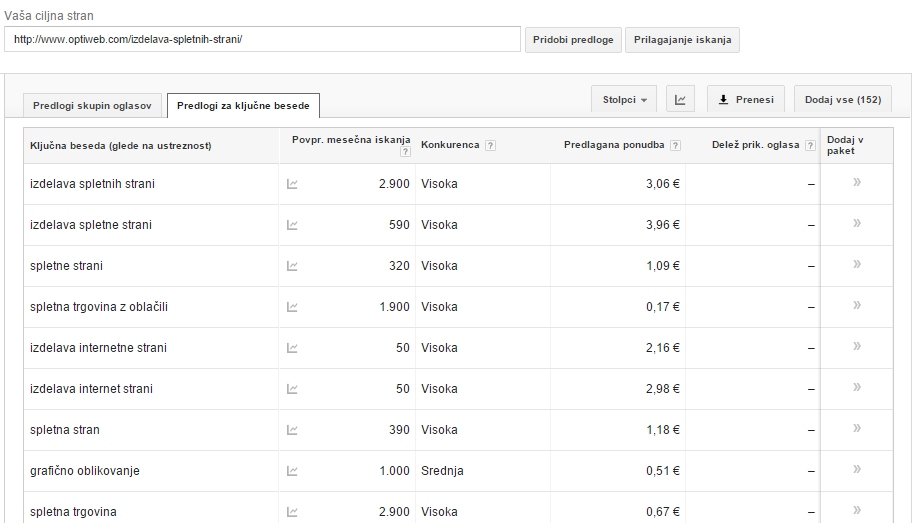Open help icon for Predlagana ponudba
The image size is (912, 523).
click(x=675, y=146)
